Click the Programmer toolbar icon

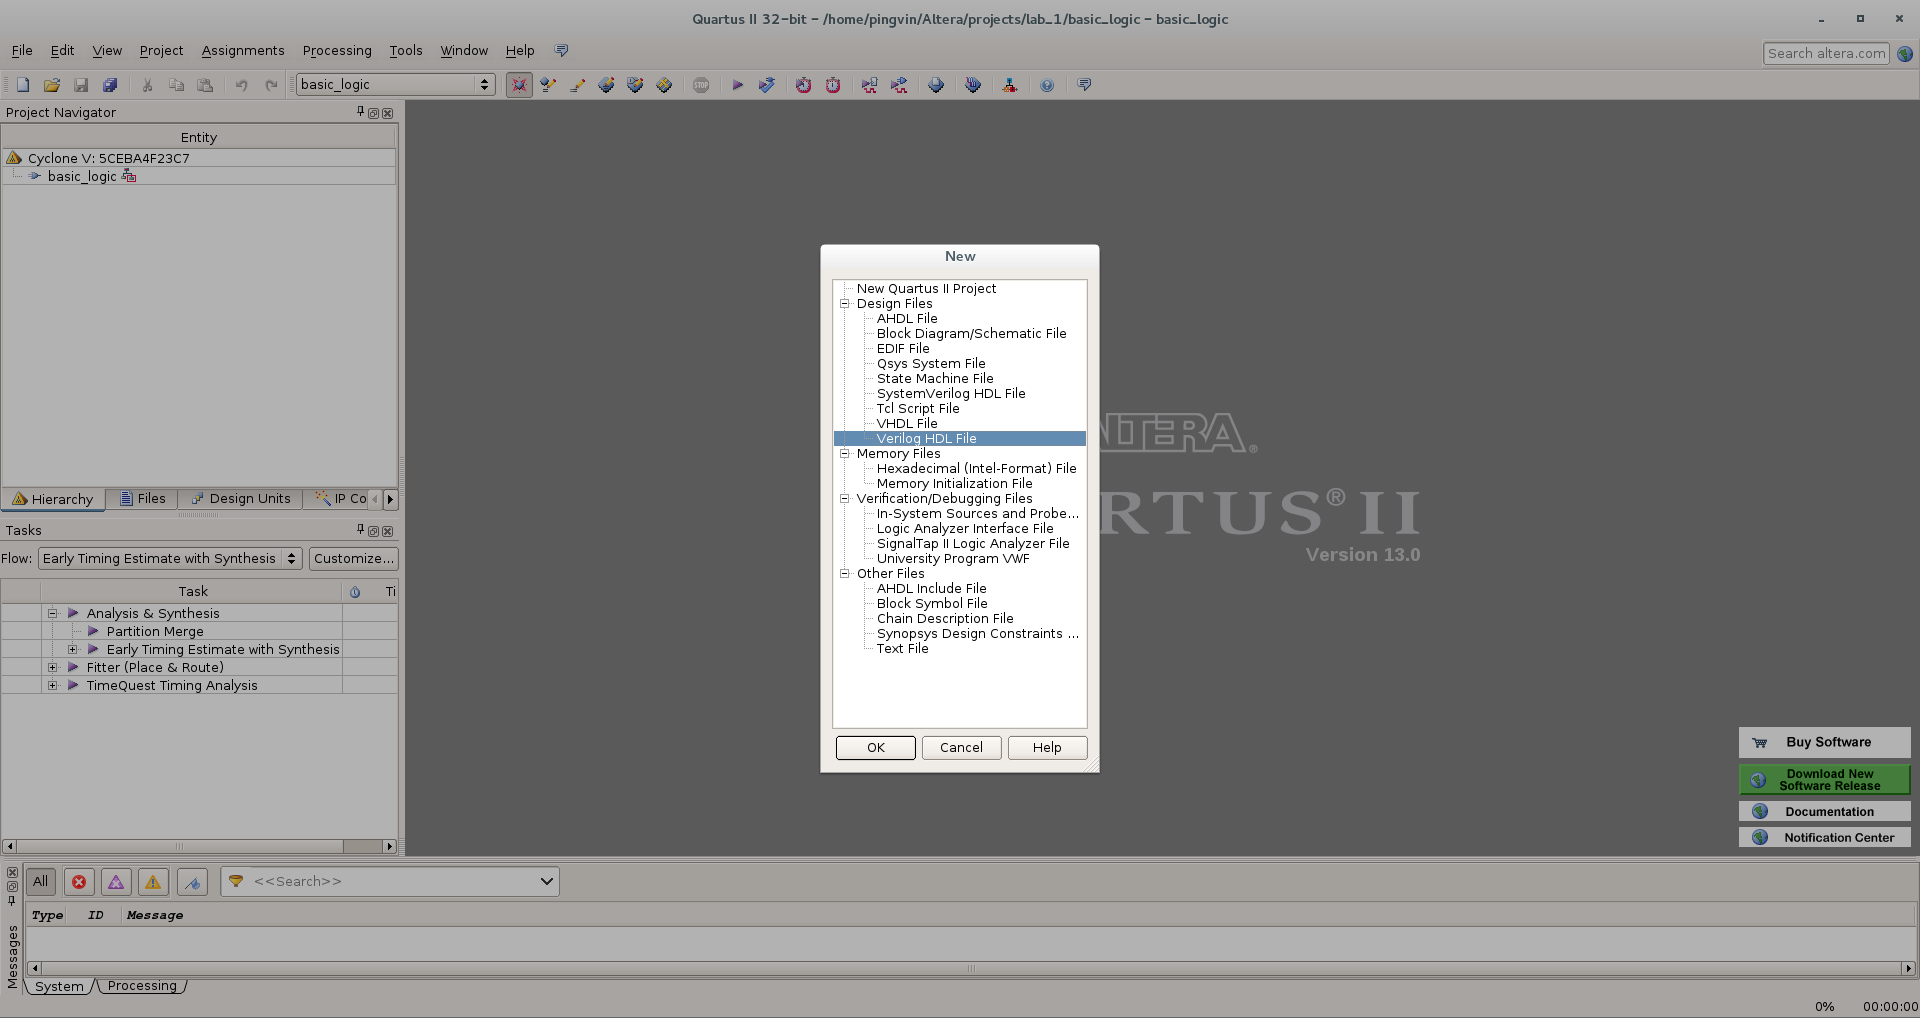point(973,85)
